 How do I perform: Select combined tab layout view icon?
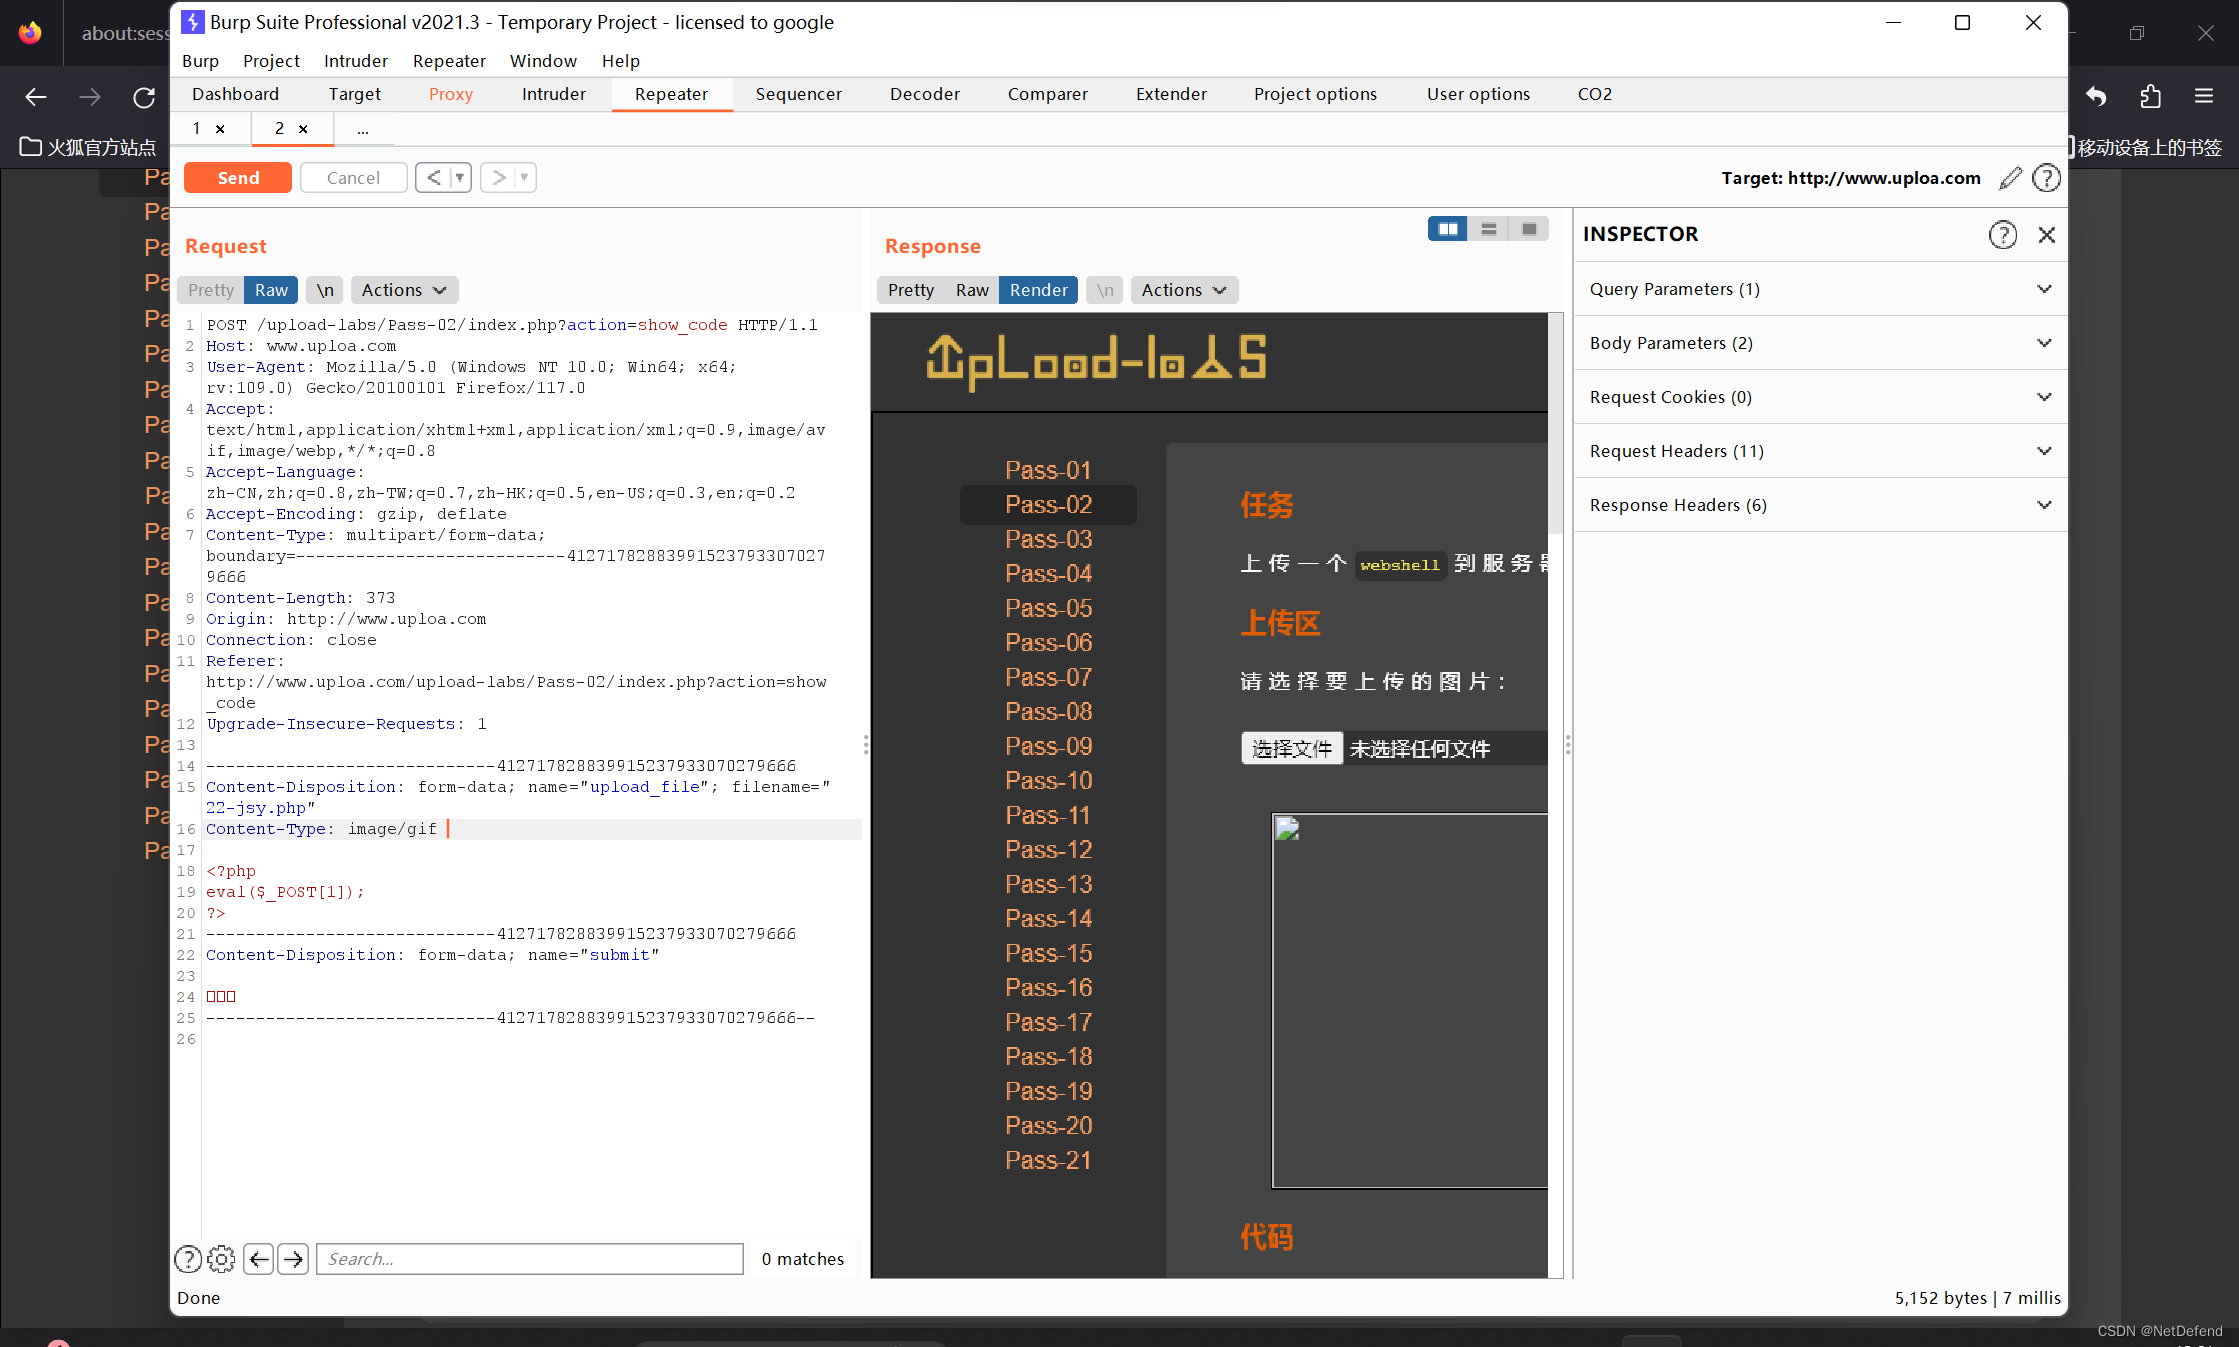[x=1529, y=229]
